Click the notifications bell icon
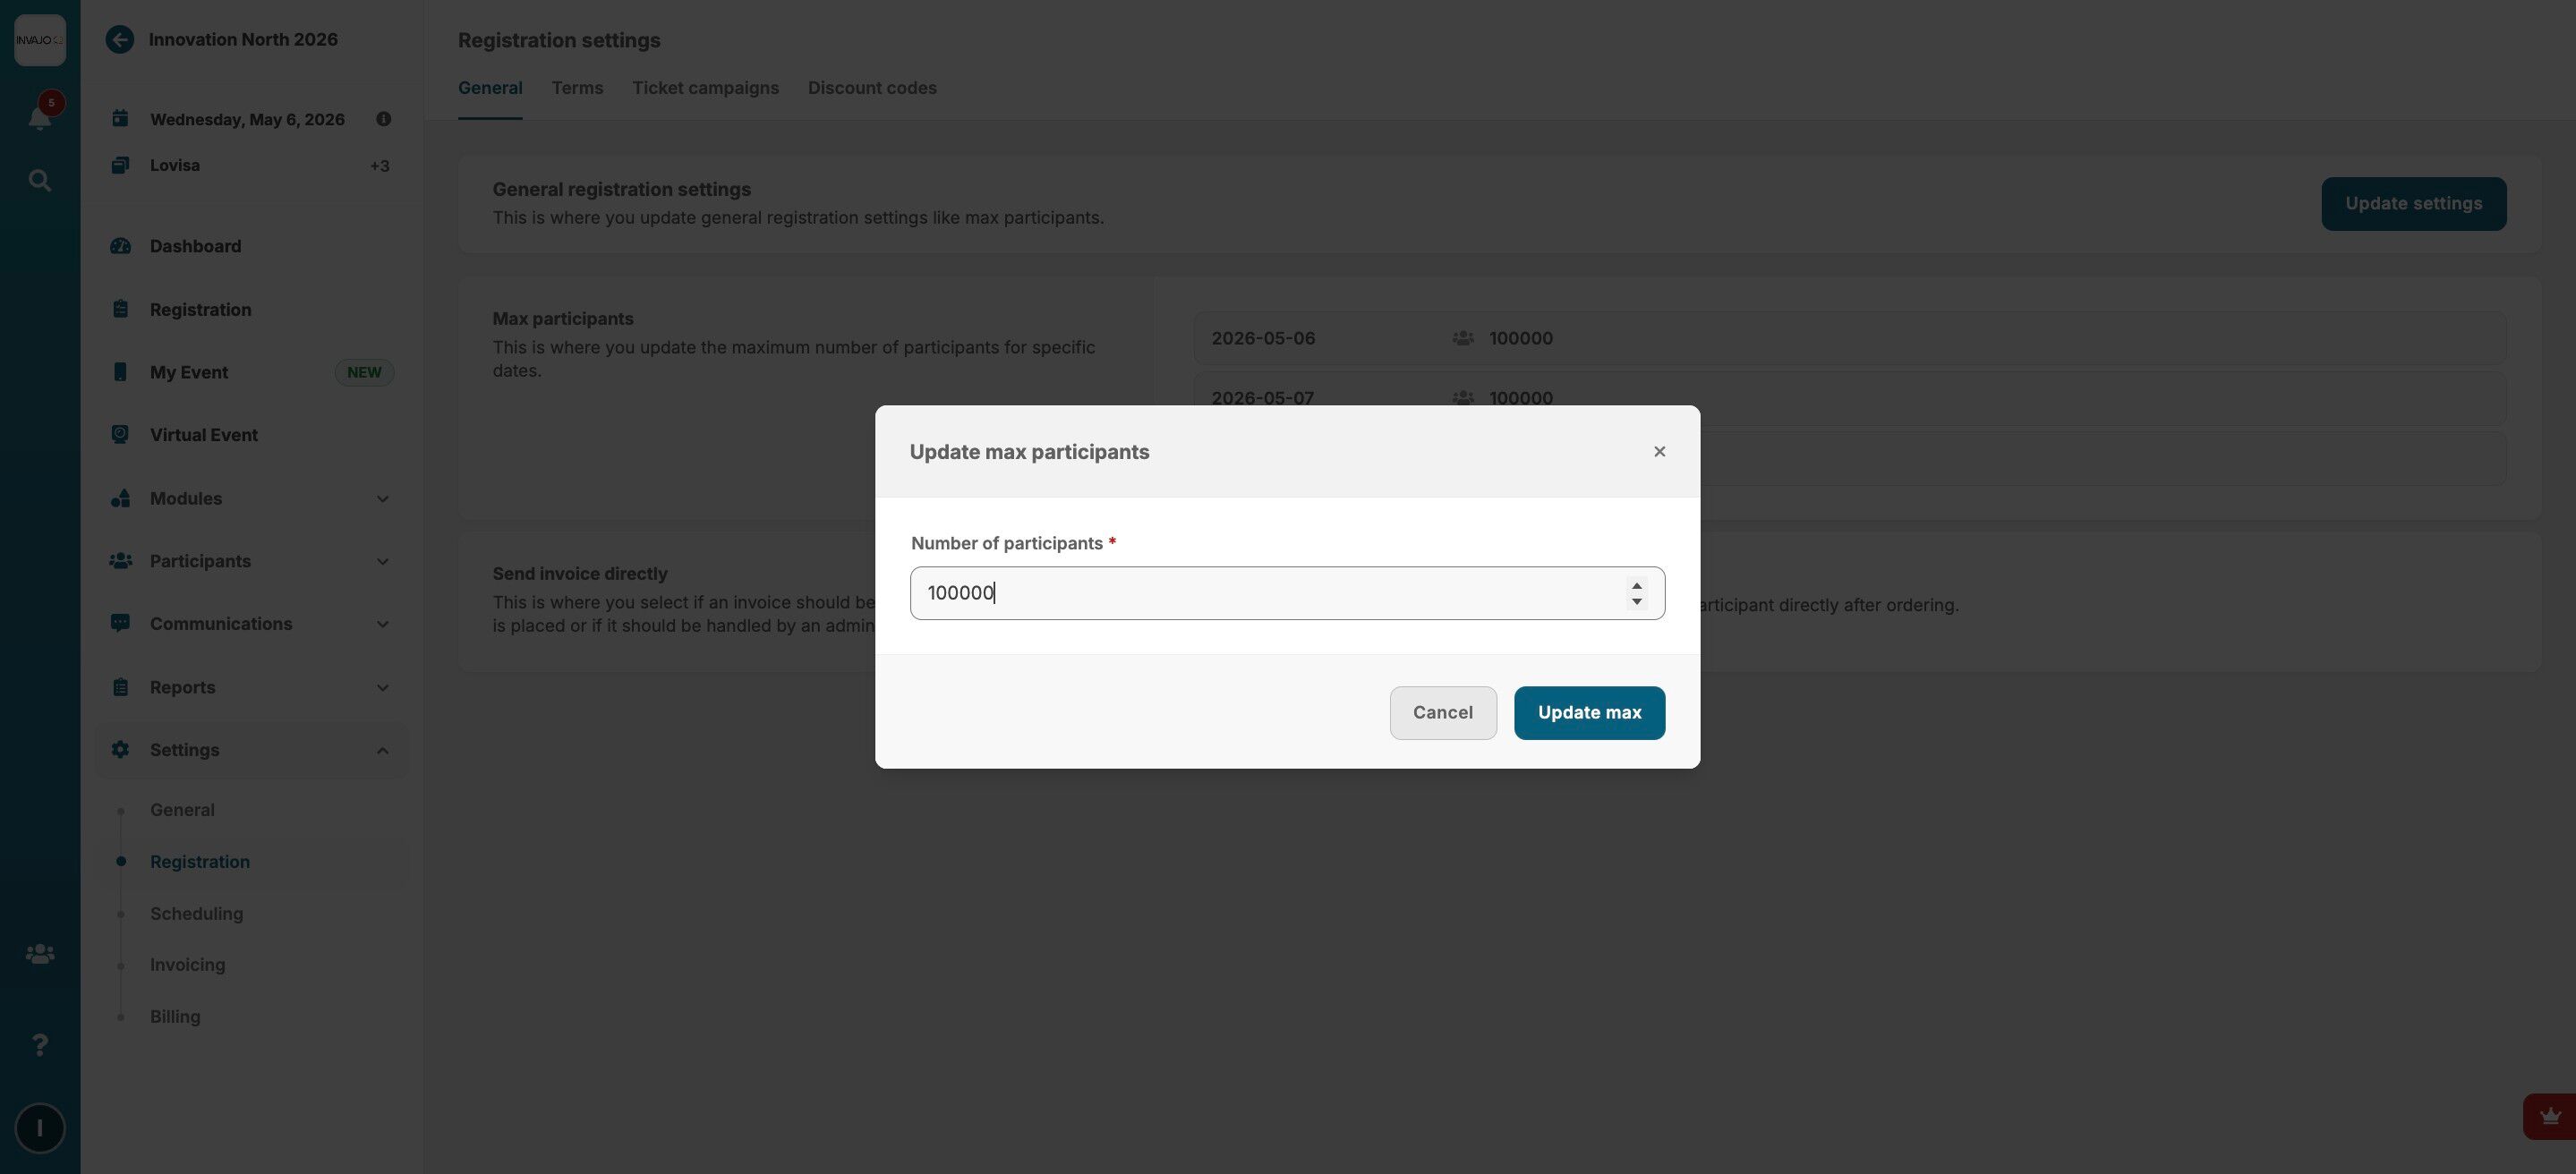This screenshot has width=2576, height=1174. click(40, 117)
